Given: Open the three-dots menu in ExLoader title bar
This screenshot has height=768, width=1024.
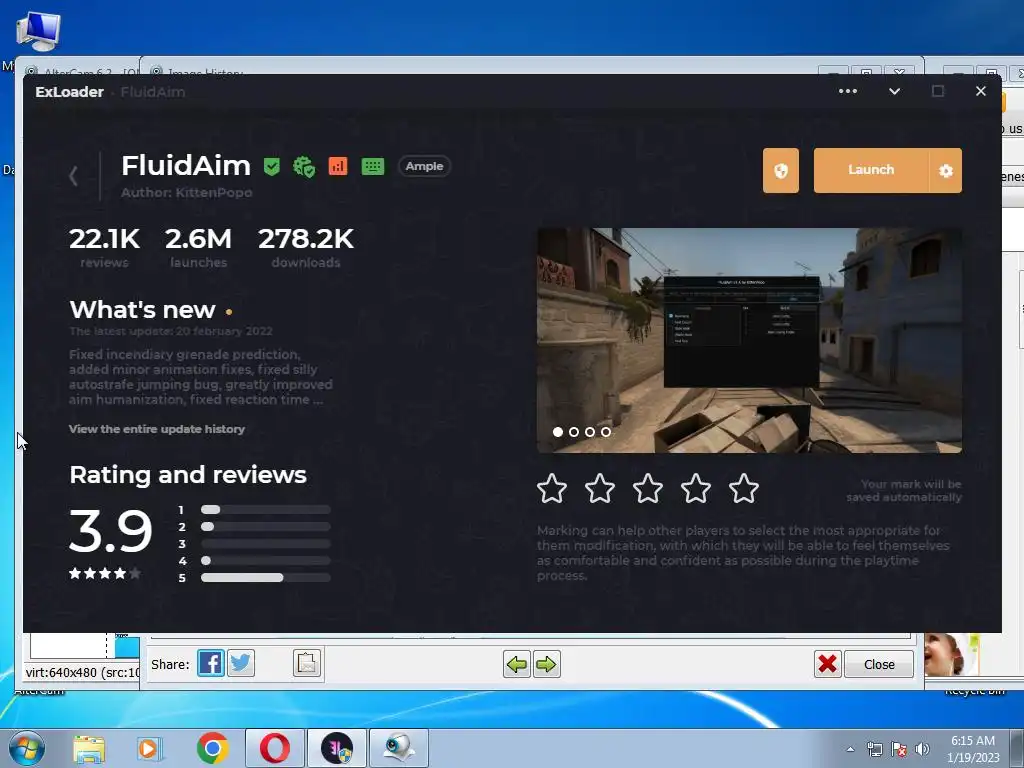Looking at the screenshot, I should point(848,91).
